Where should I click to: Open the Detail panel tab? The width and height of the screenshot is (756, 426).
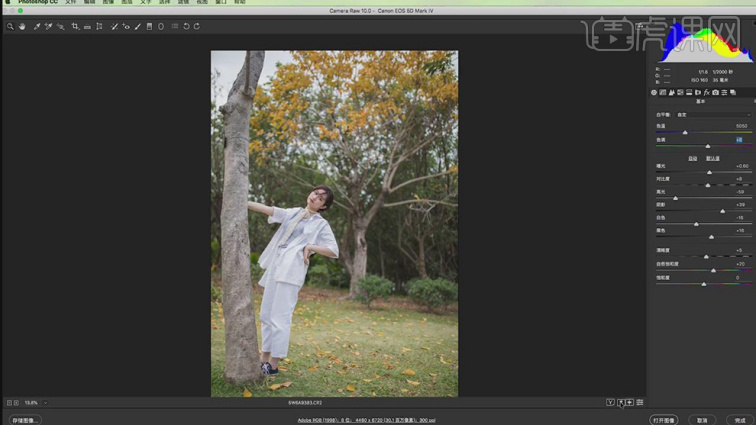[x=672, y=93]
